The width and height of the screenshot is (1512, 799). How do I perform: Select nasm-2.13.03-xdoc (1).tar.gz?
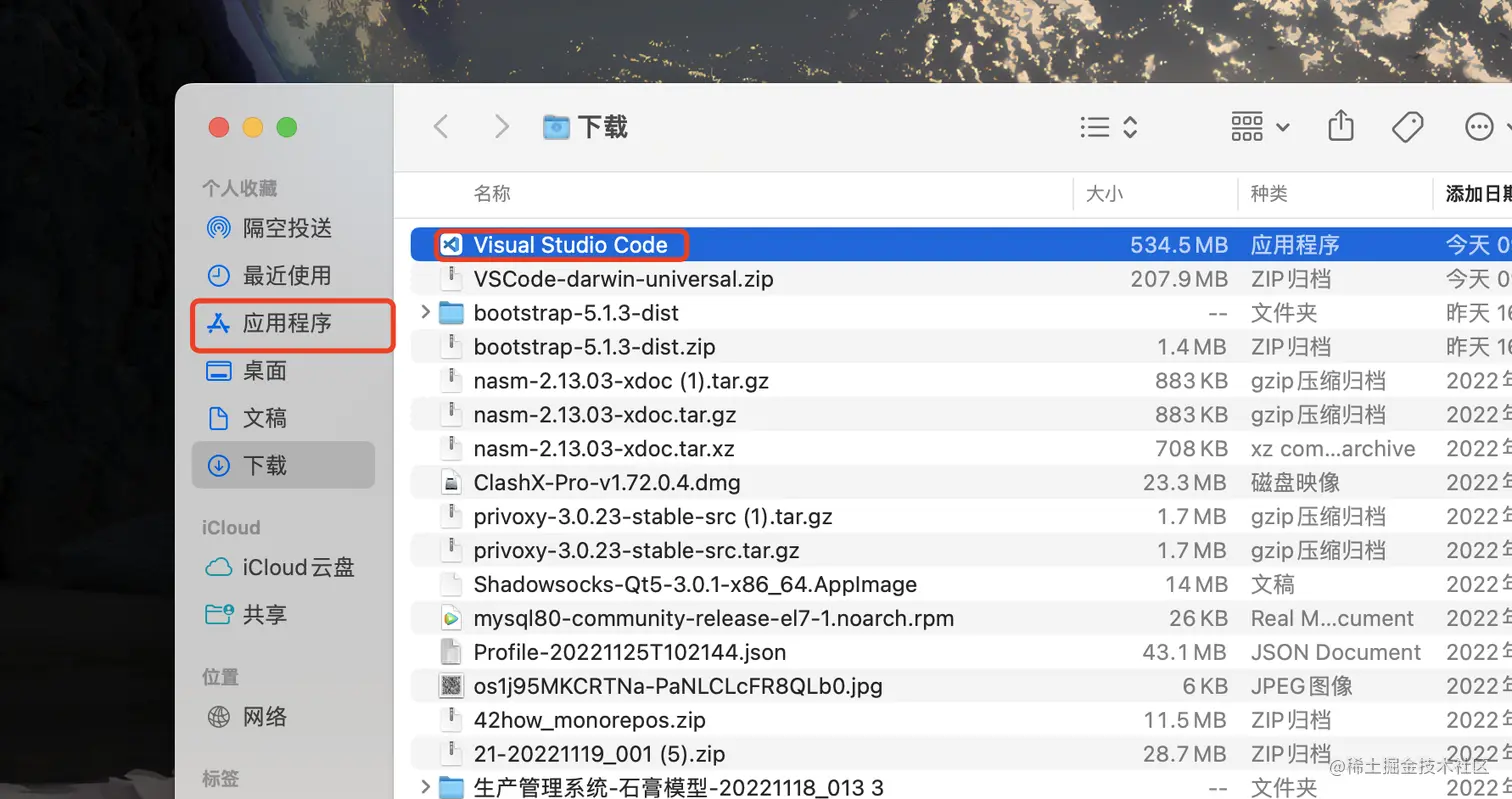621,381
